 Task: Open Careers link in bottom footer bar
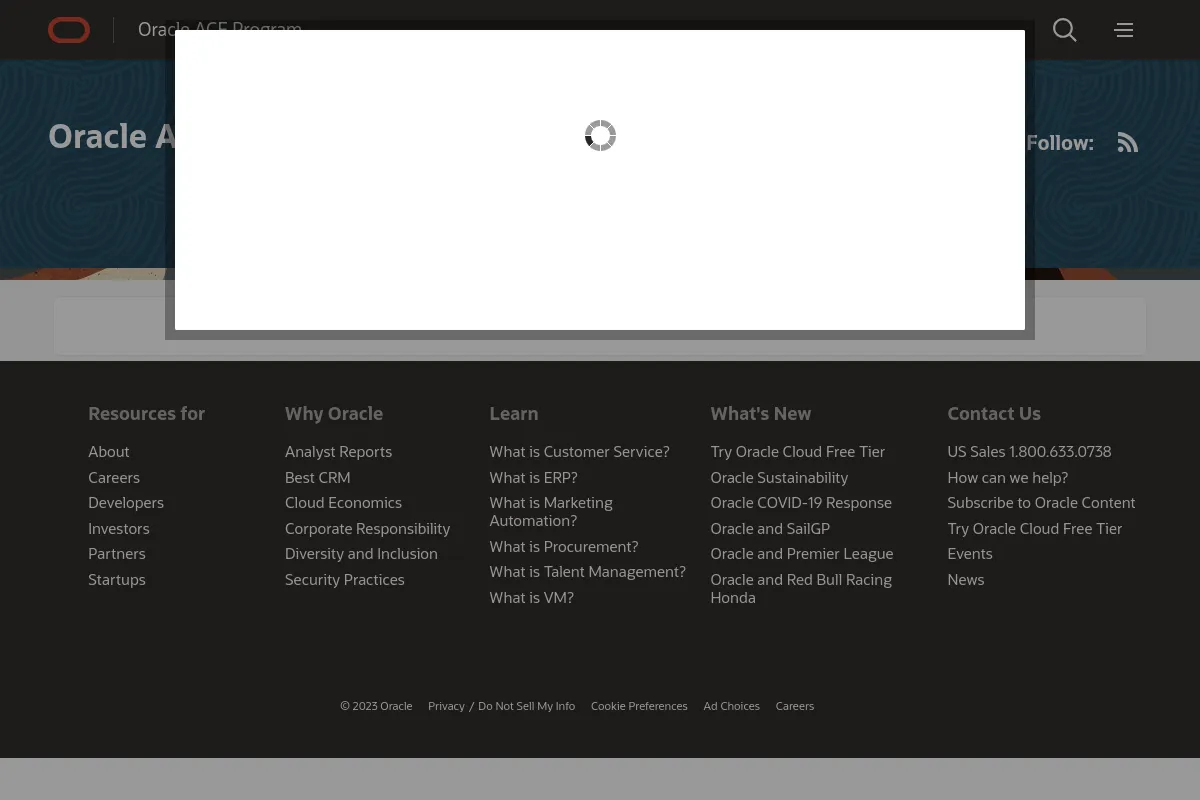pos(795,706)
